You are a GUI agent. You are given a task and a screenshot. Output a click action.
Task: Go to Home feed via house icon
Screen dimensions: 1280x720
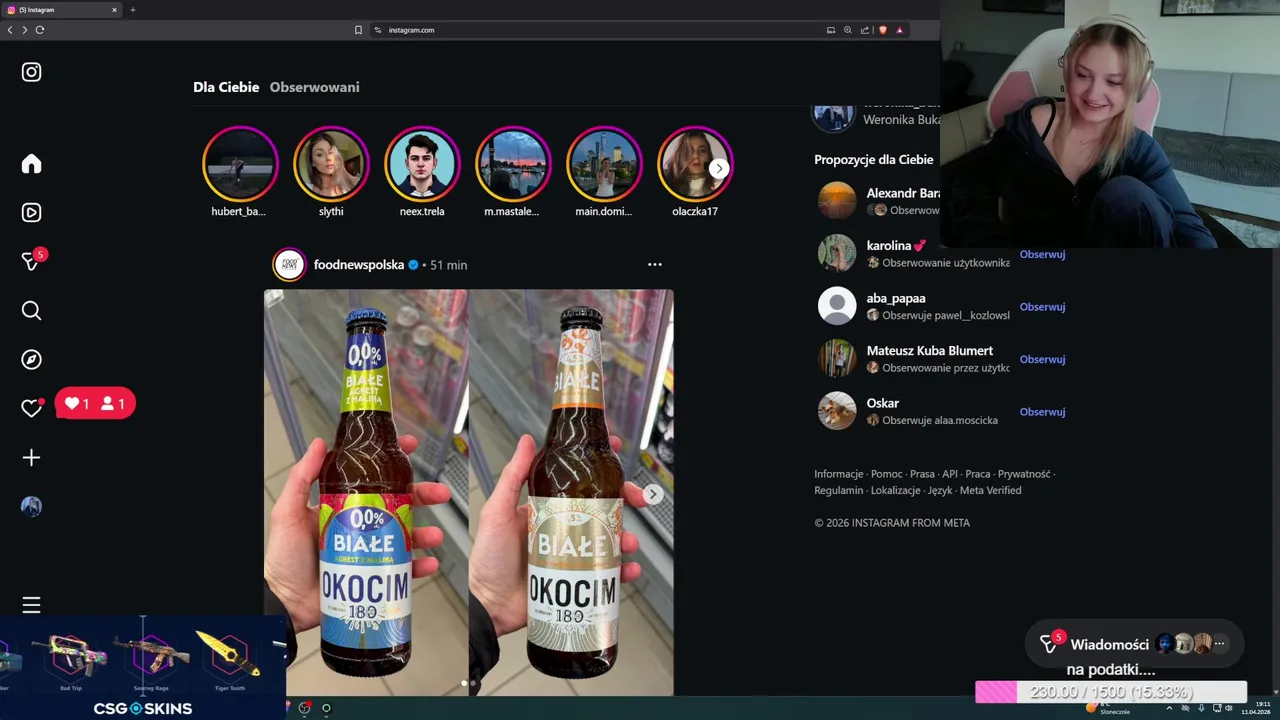tap(31, 164)
